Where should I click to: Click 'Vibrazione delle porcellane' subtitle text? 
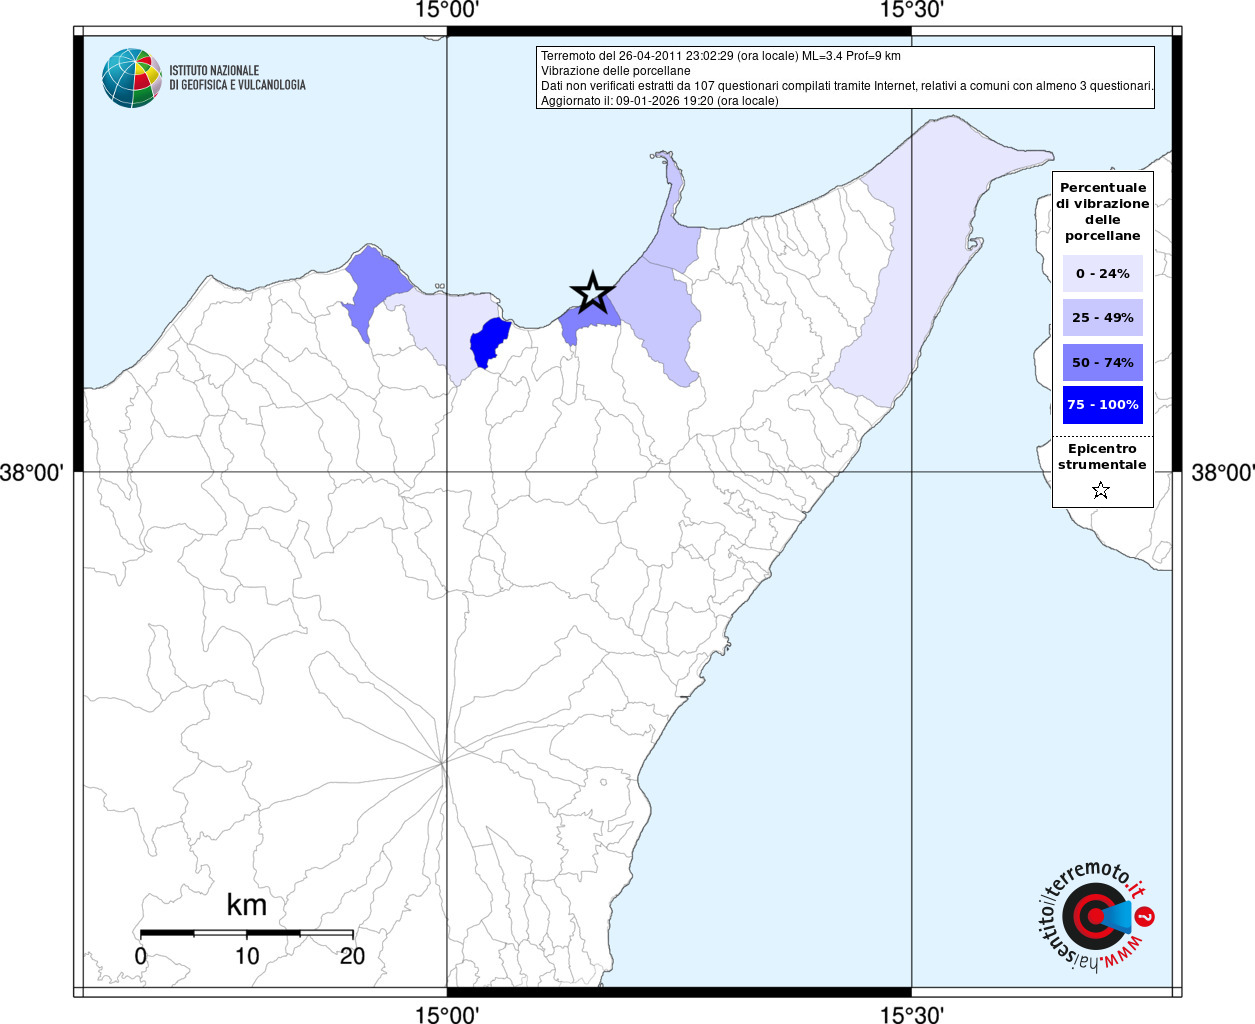616,71
